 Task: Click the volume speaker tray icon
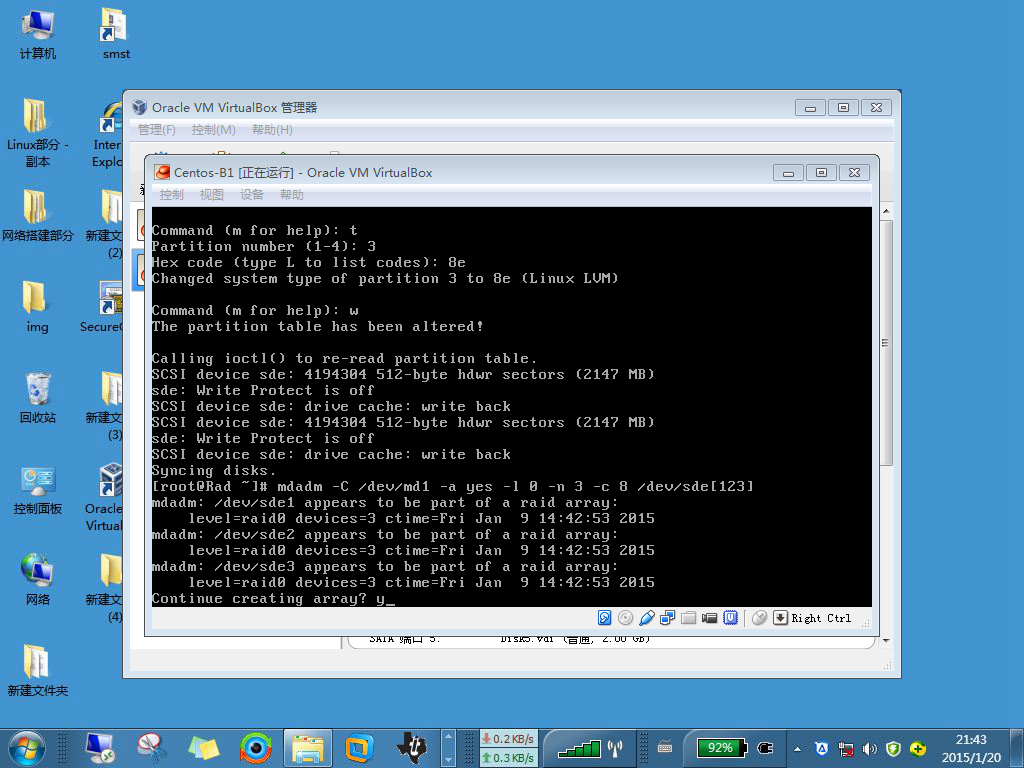(870, 749)
